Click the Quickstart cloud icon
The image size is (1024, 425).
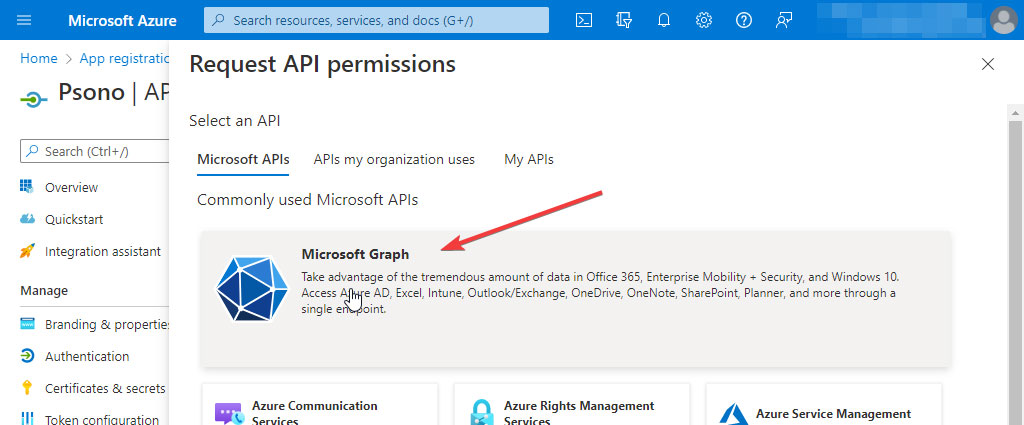coord(27,219)
